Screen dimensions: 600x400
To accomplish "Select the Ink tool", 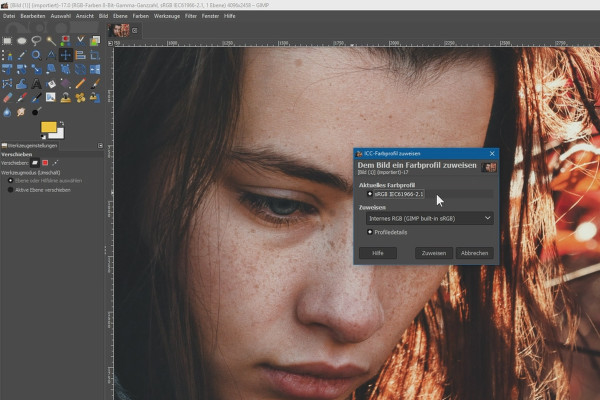I will pyautogui.click(x=36, y=98).
